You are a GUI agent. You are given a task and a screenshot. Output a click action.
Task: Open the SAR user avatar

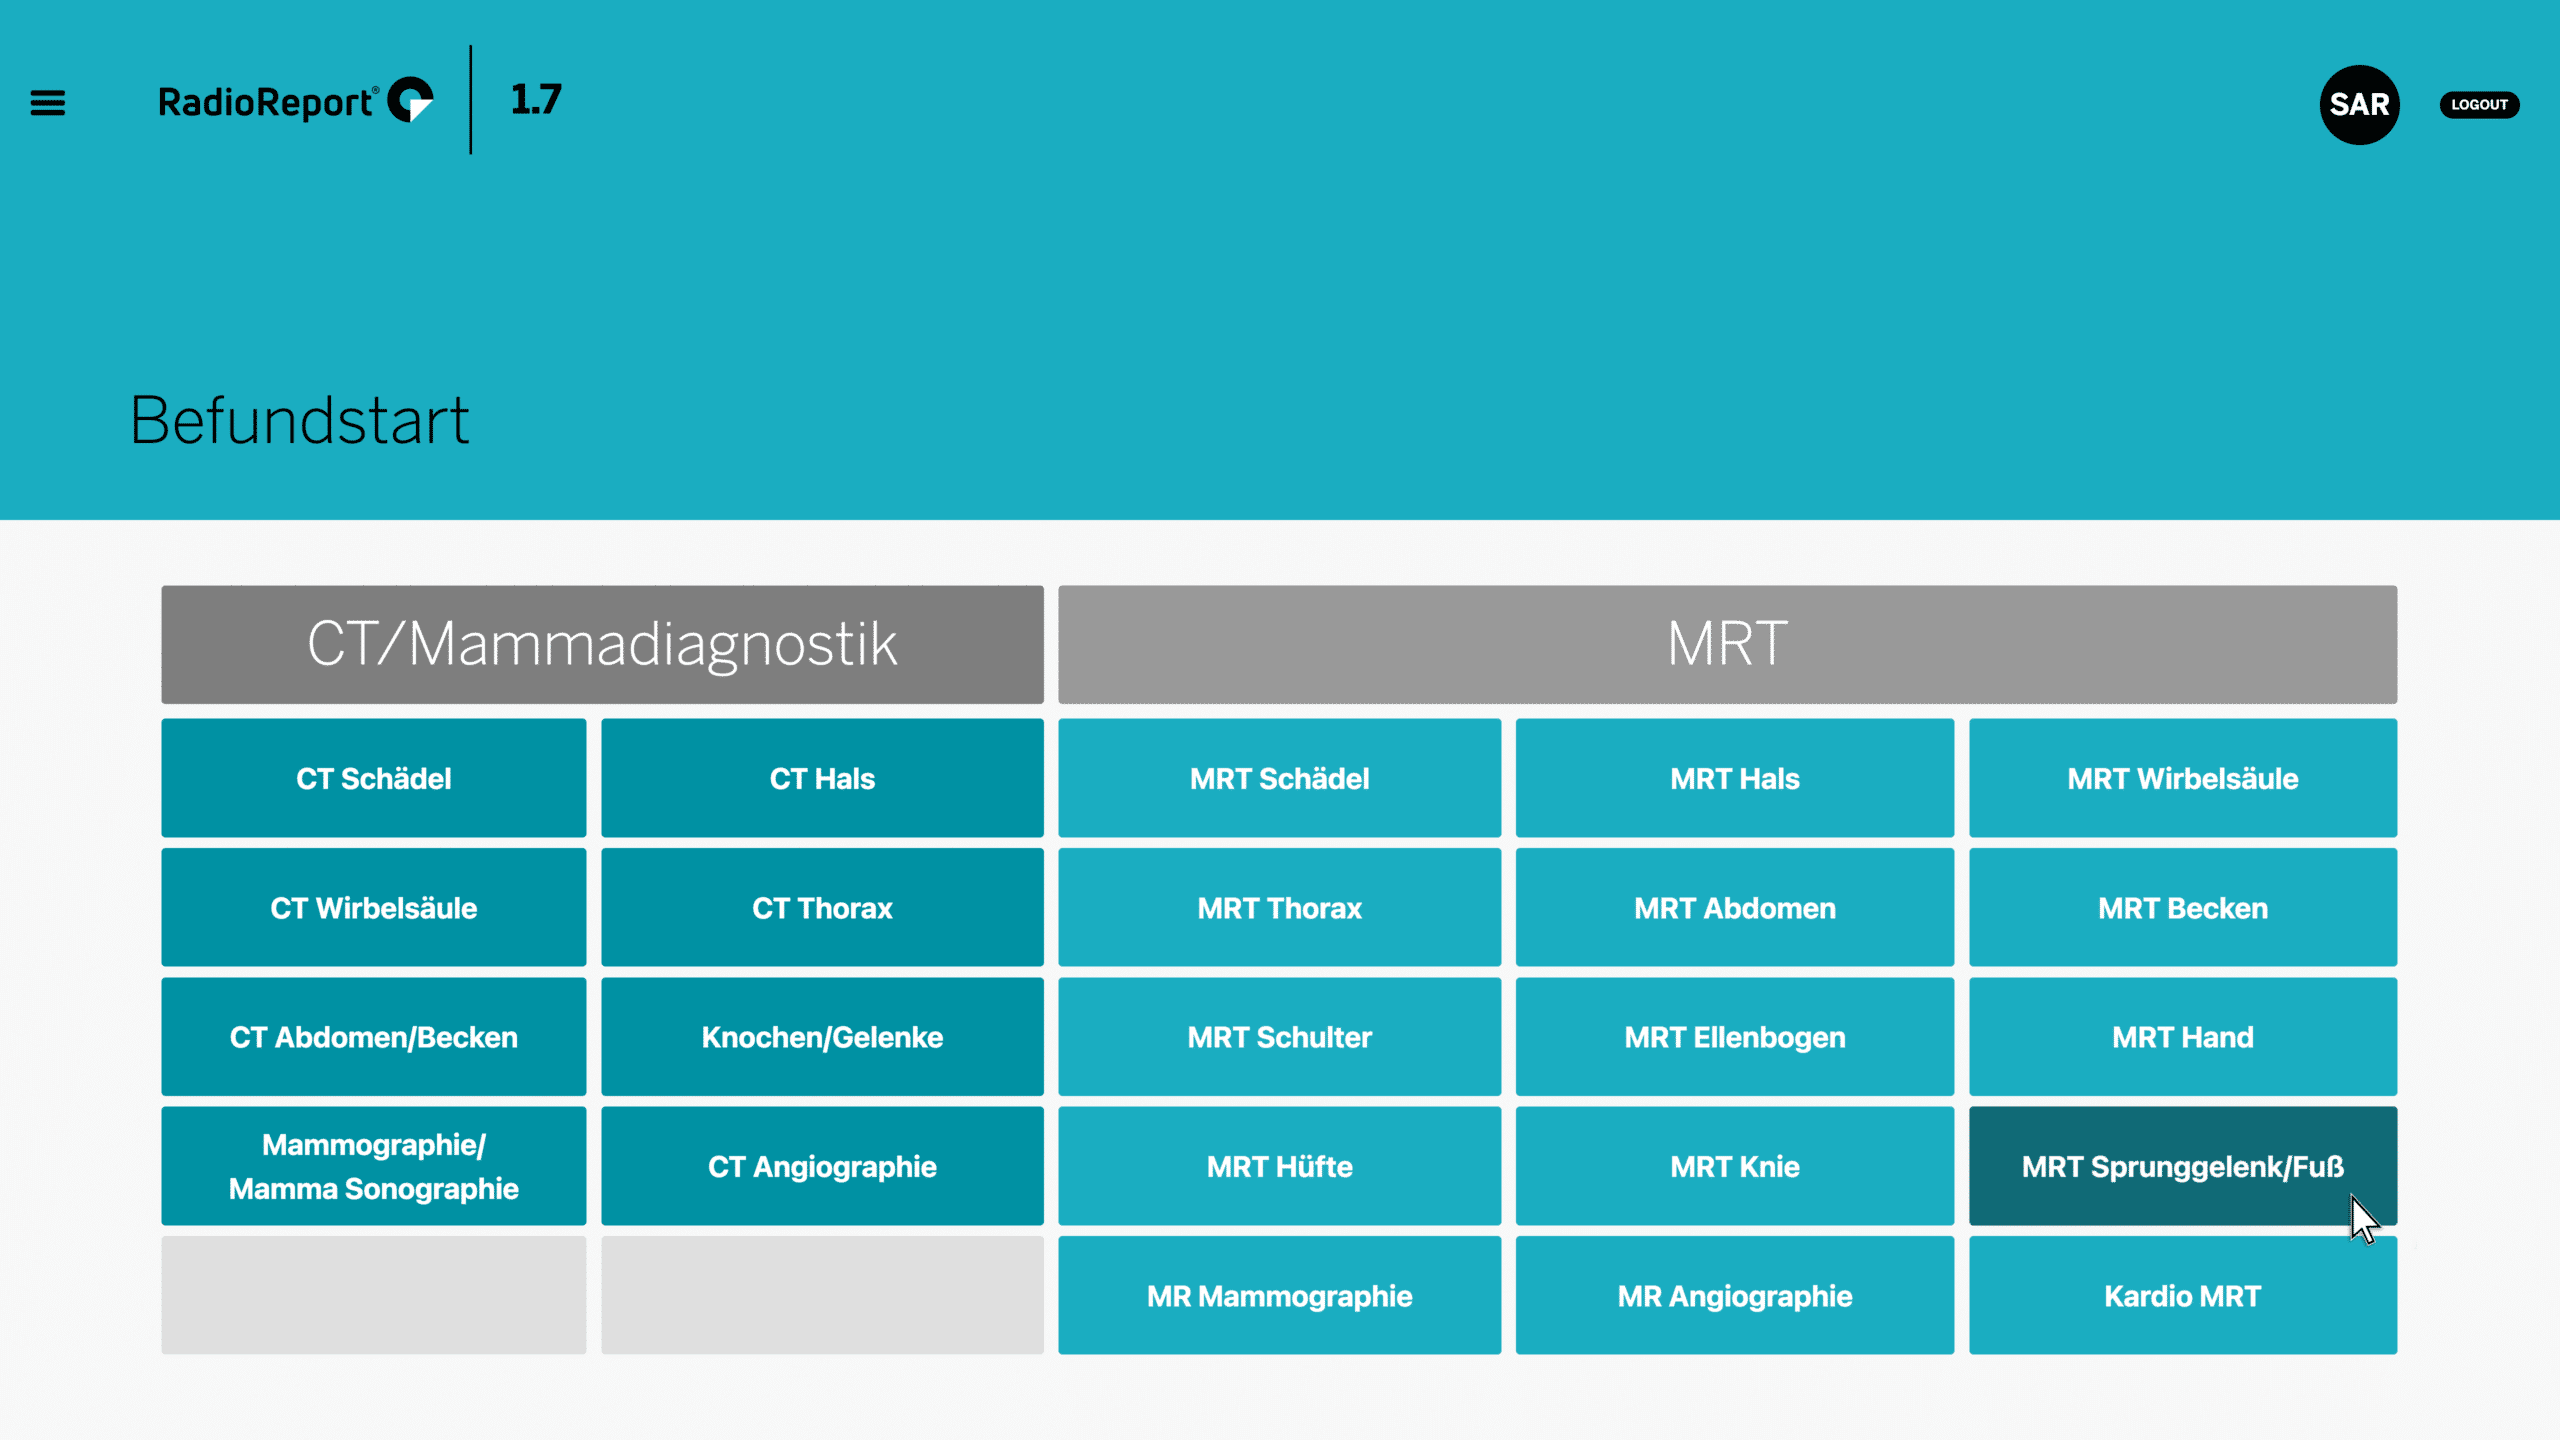click(2359, 105)
